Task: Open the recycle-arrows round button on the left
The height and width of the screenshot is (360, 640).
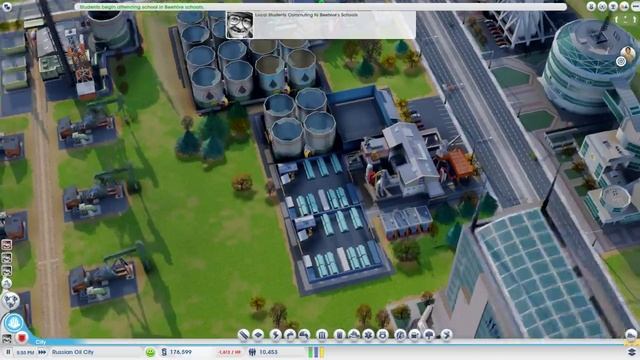Action: pyautogui.click(x=11, y=301)
